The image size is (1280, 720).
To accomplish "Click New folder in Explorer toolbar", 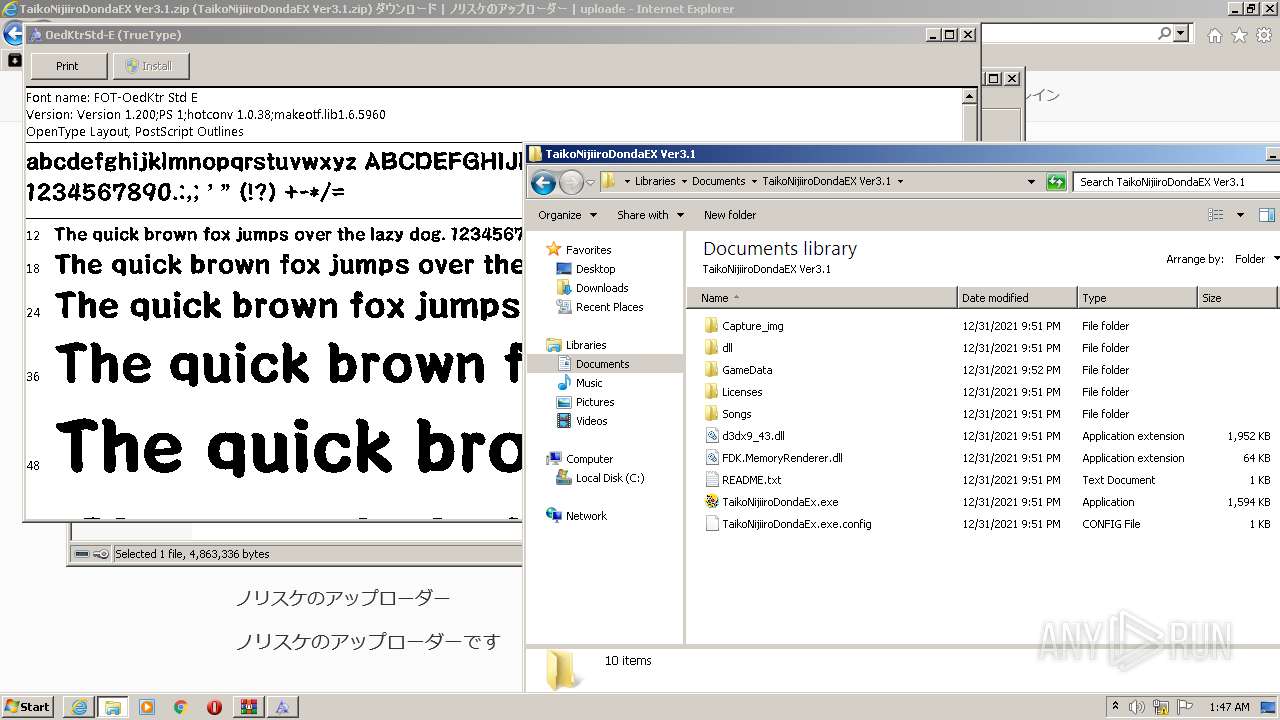I will (730, 215).
